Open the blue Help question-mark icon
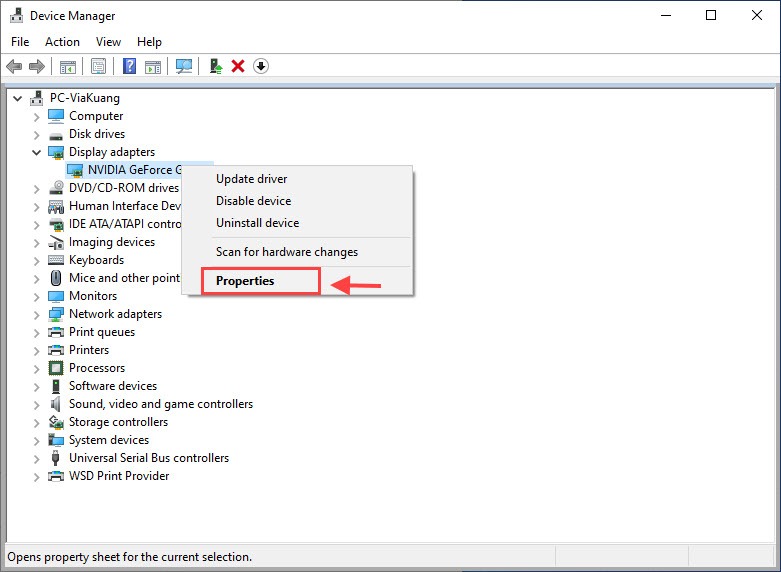781x572 pixels. point(130,66)
